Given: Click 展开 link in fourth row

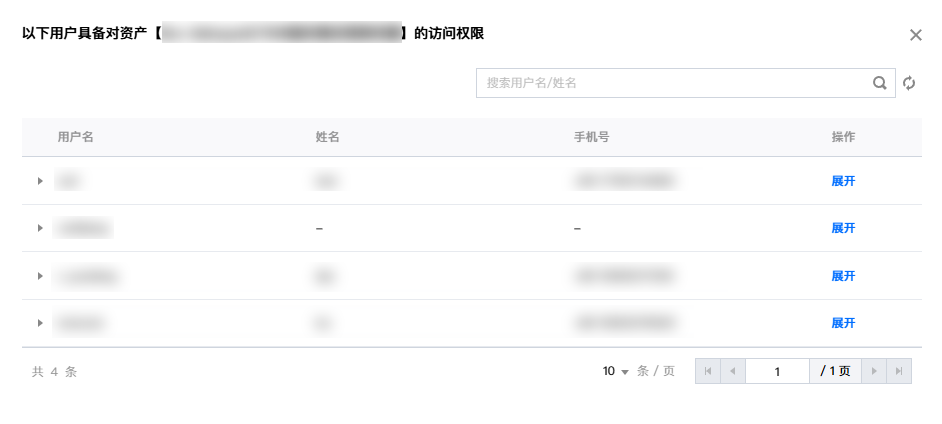Looking at the screenshot, I should point(843,323).
